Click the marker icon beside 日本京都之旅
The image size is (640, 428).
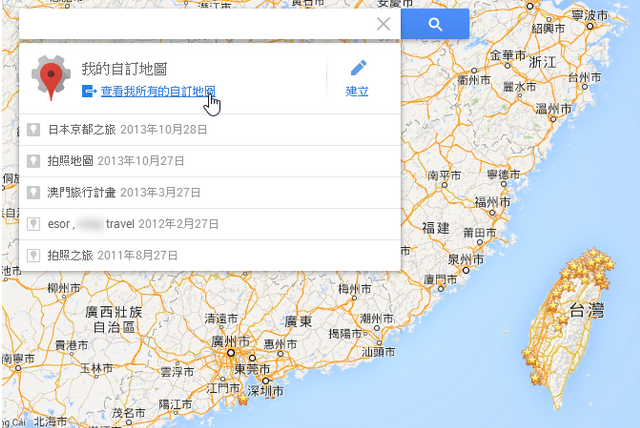(34, 129)
